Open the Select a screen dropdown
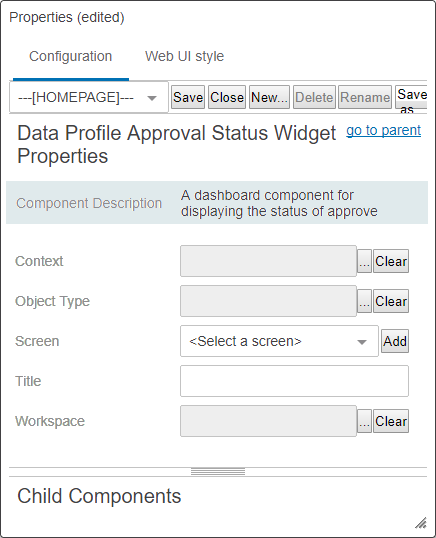436x538 pixels. (x=279, y=341)
